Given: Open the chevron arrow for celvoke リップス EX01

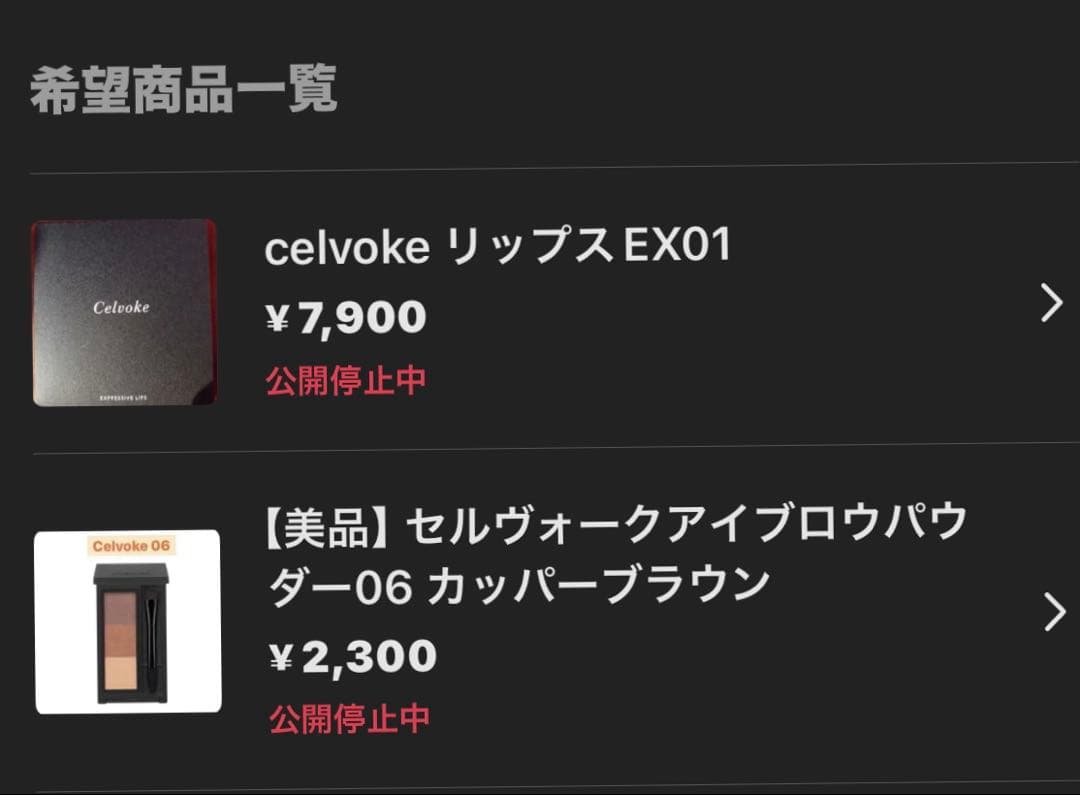Looking at the screenshot, I should 1052,302.
